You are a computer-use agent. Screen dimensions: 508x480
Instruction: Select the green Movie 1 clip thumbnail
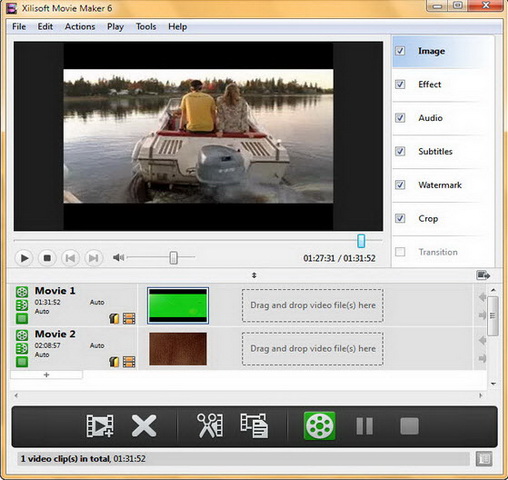pos(178,306)
